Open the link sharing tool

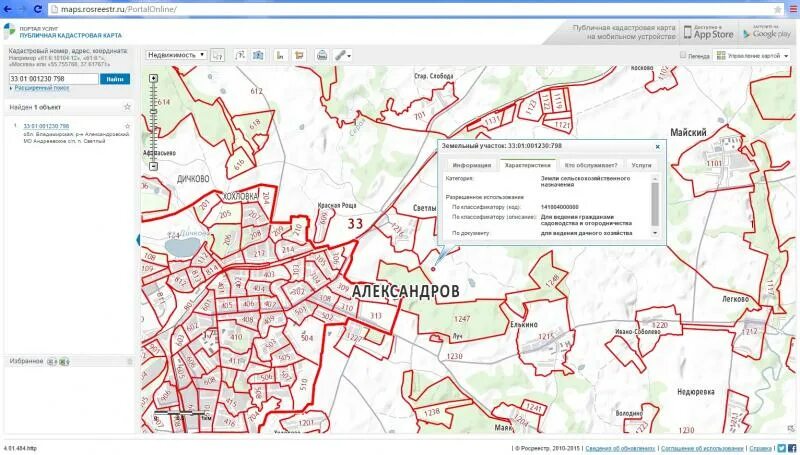pos(340,55)
